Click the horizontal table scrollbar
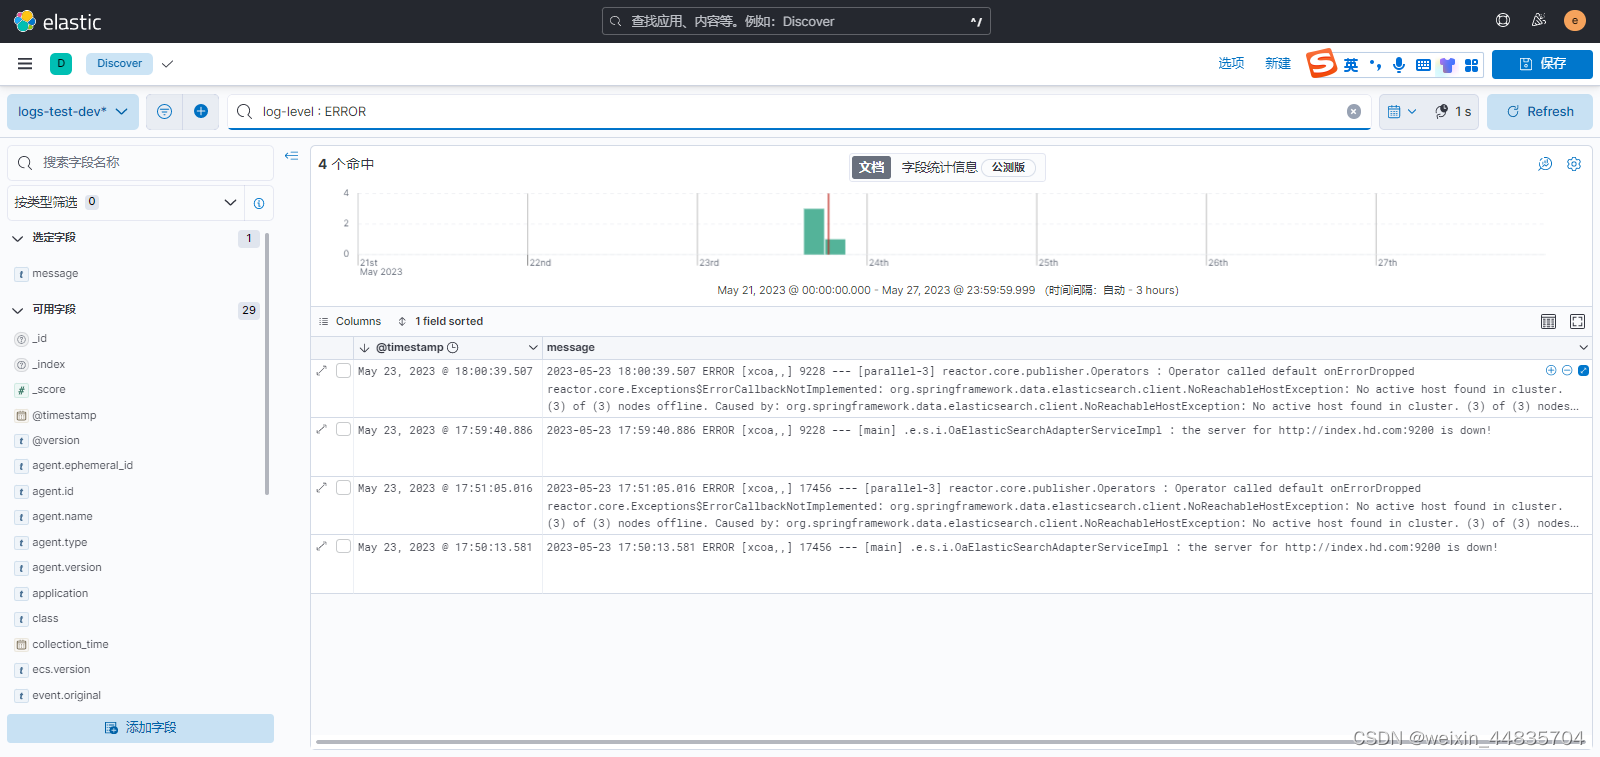 [950, 742]
